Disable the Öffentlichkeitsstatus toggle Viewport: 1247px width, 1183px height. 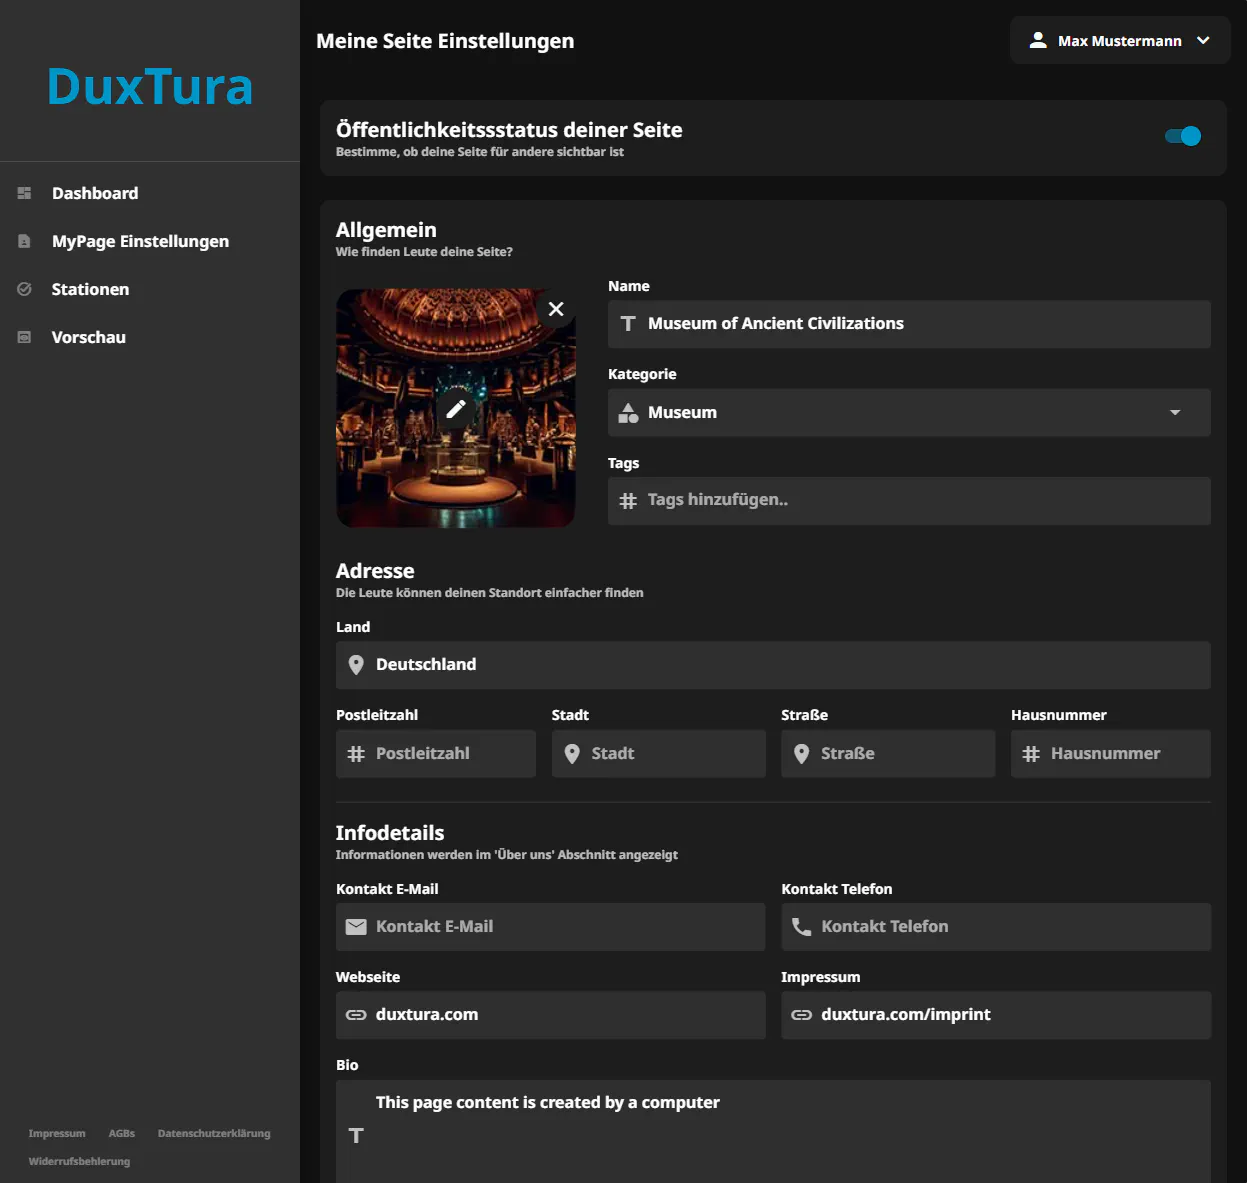pyautogui.click(x=1183, y=136)
